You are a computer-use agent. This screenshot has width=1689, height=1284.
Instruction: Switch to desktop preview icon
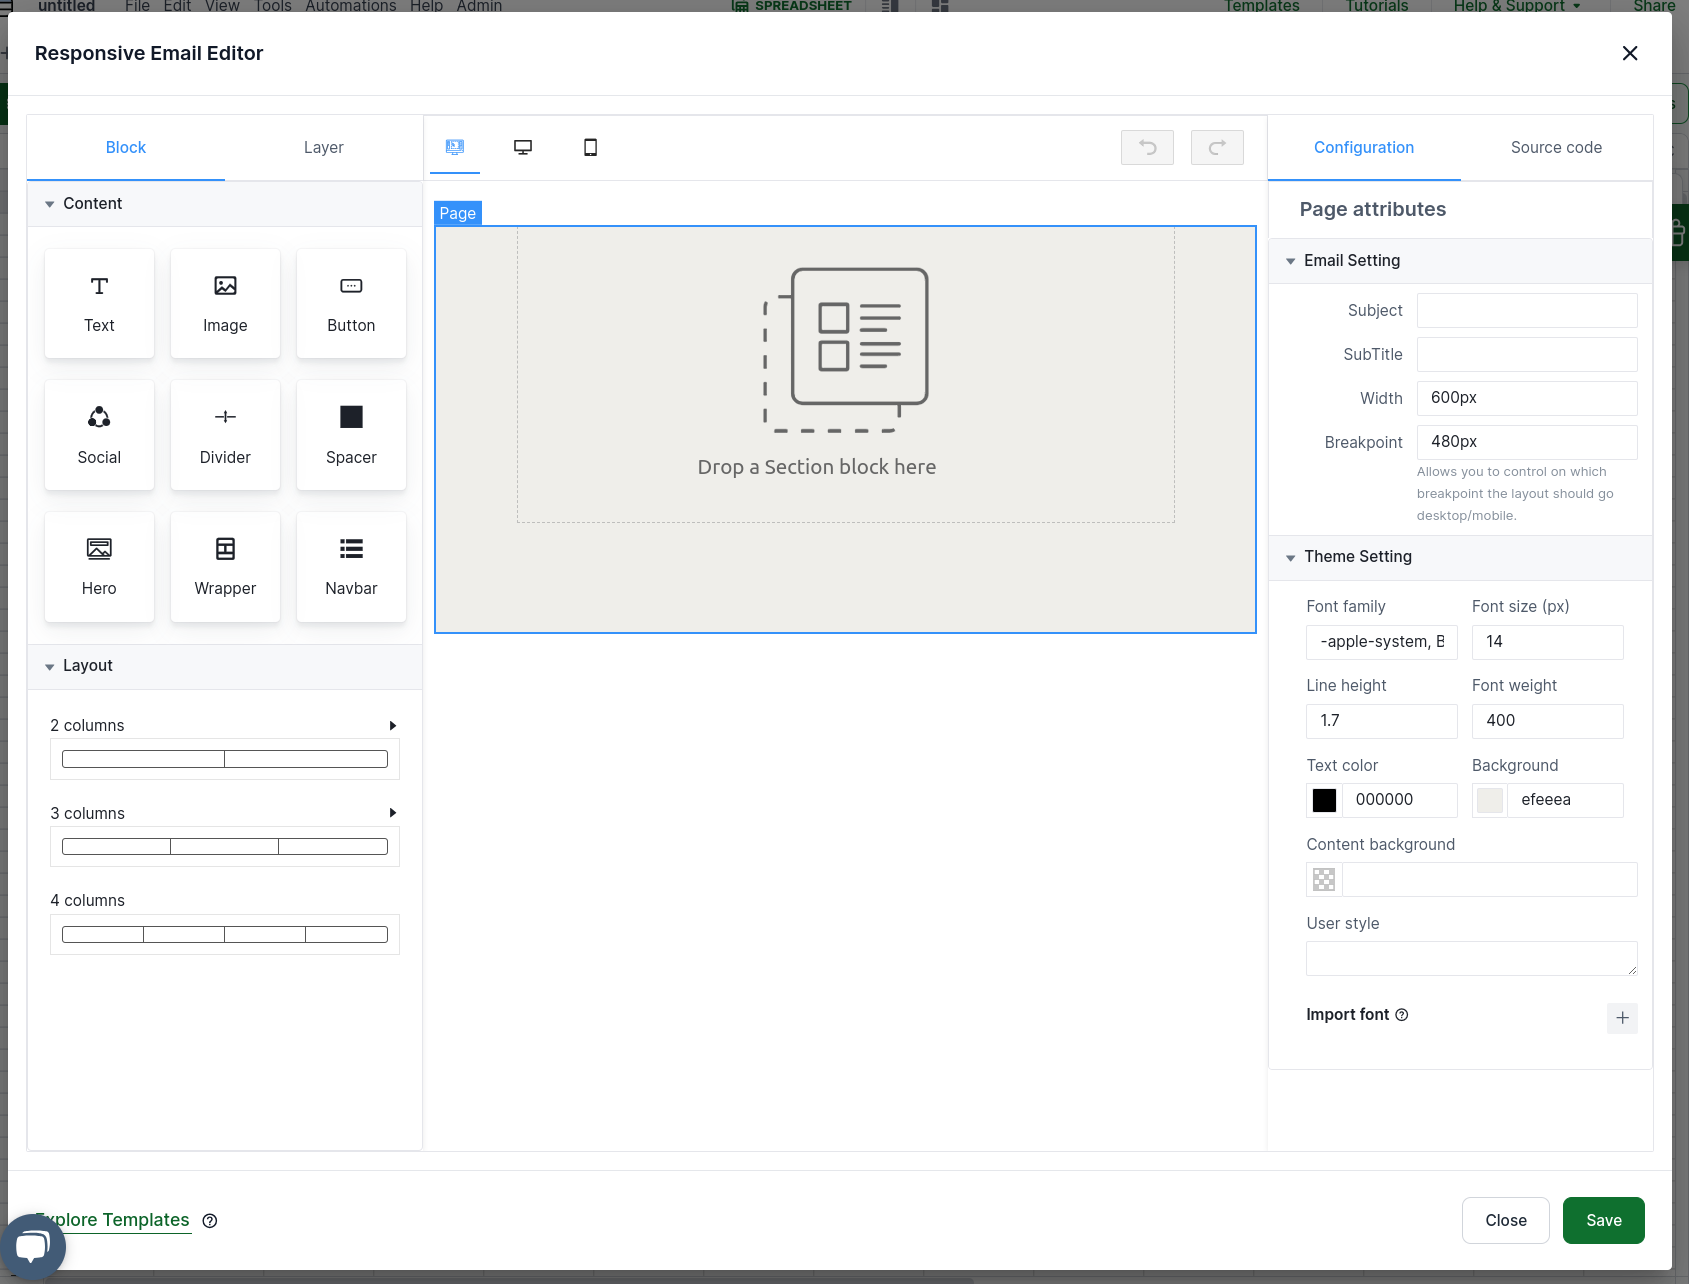point(523,147)
